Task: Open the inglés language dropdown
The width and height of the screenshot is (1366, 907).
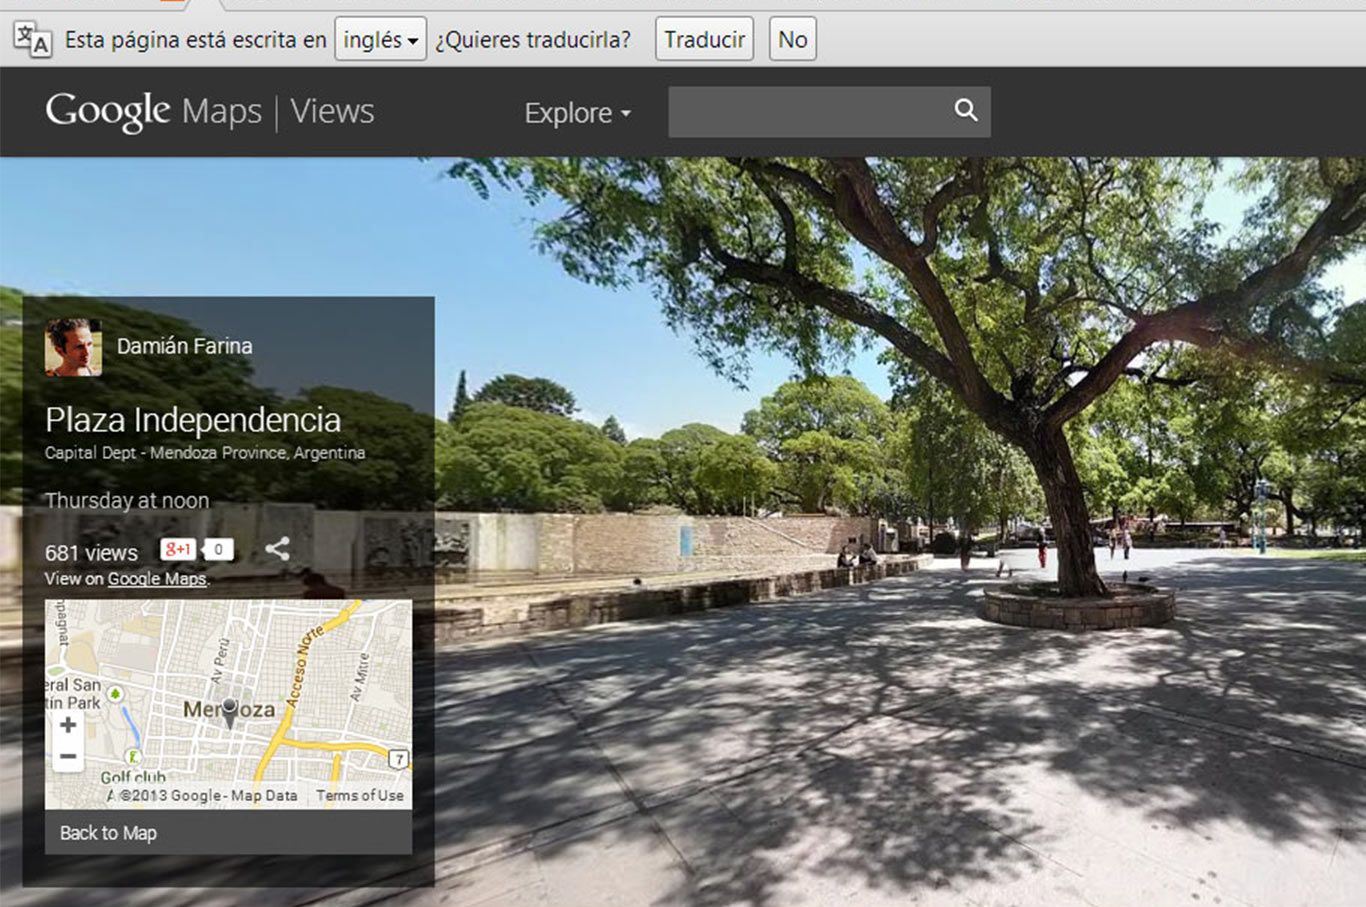Action: tap(380, 38)
